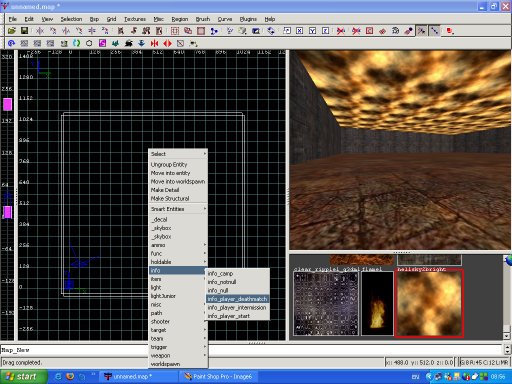The width and height of the screenshot is (512, 384).
Task: Open the Curve menu
Action: 225,19
